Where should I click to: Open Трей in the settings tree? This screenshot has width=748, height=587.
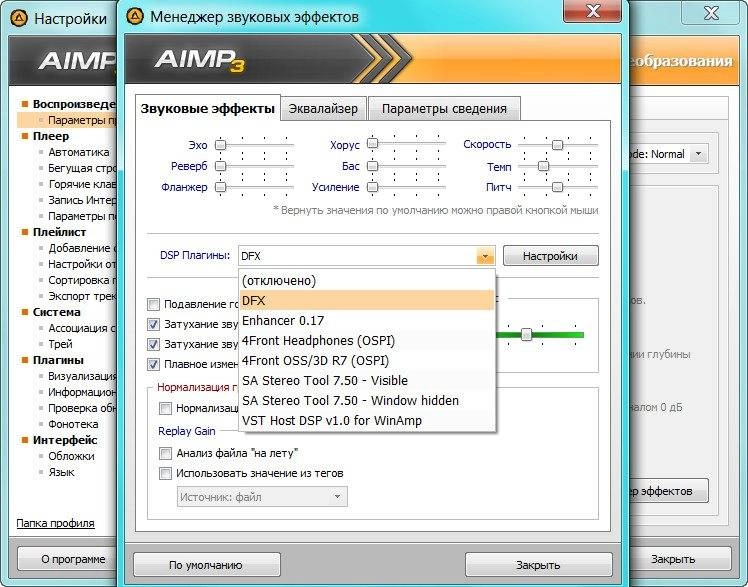[61, 344]
